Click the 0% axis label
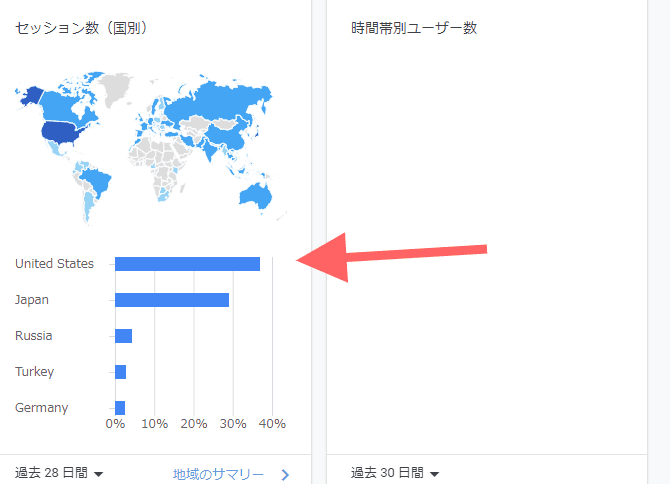 coord(115,424)
